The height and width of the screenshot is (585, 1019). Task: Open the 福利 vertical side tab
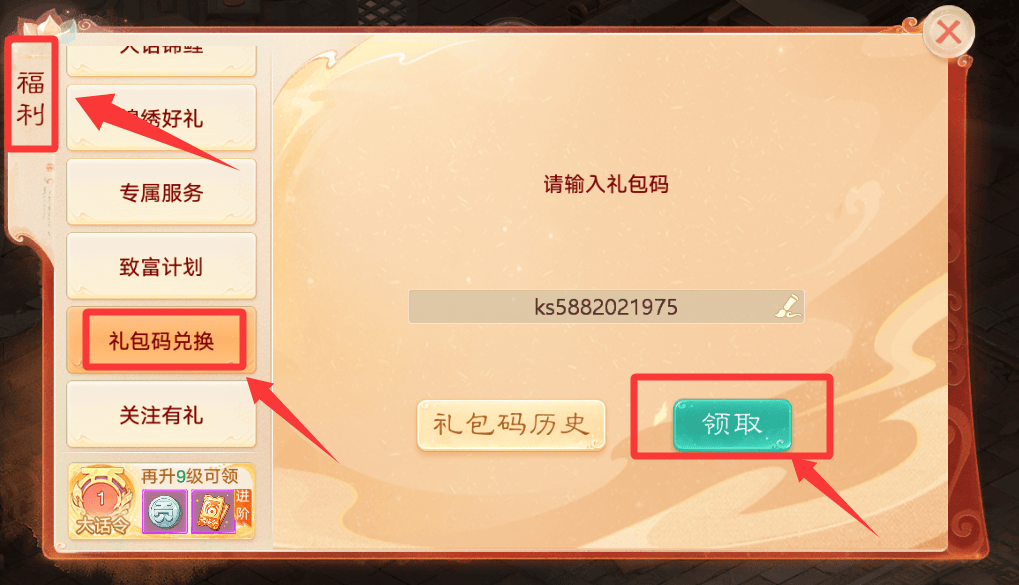click(31, 98)
